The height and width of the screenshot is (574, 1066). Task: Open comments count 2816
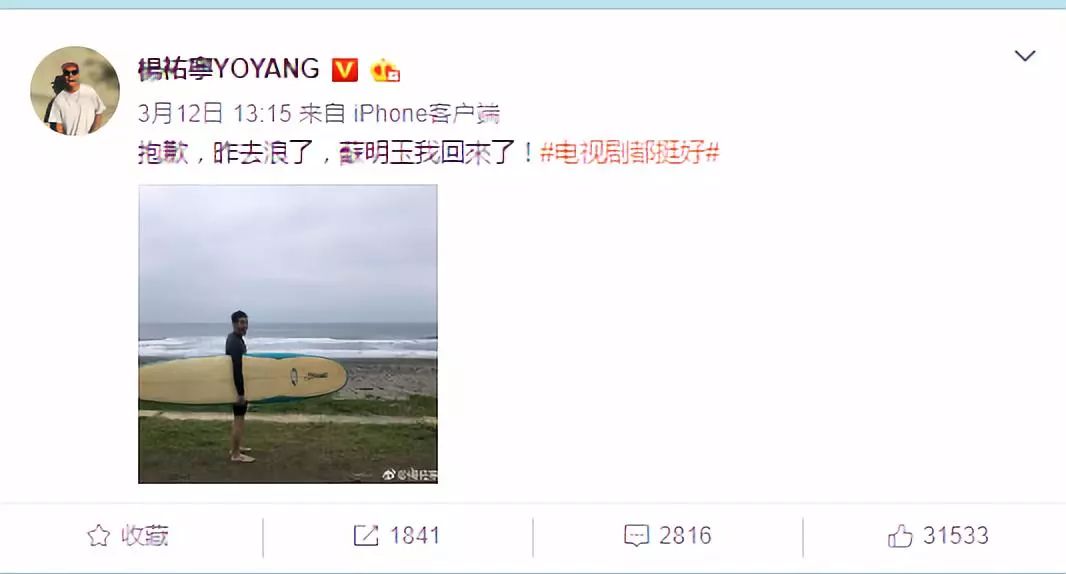click(685, 536)
